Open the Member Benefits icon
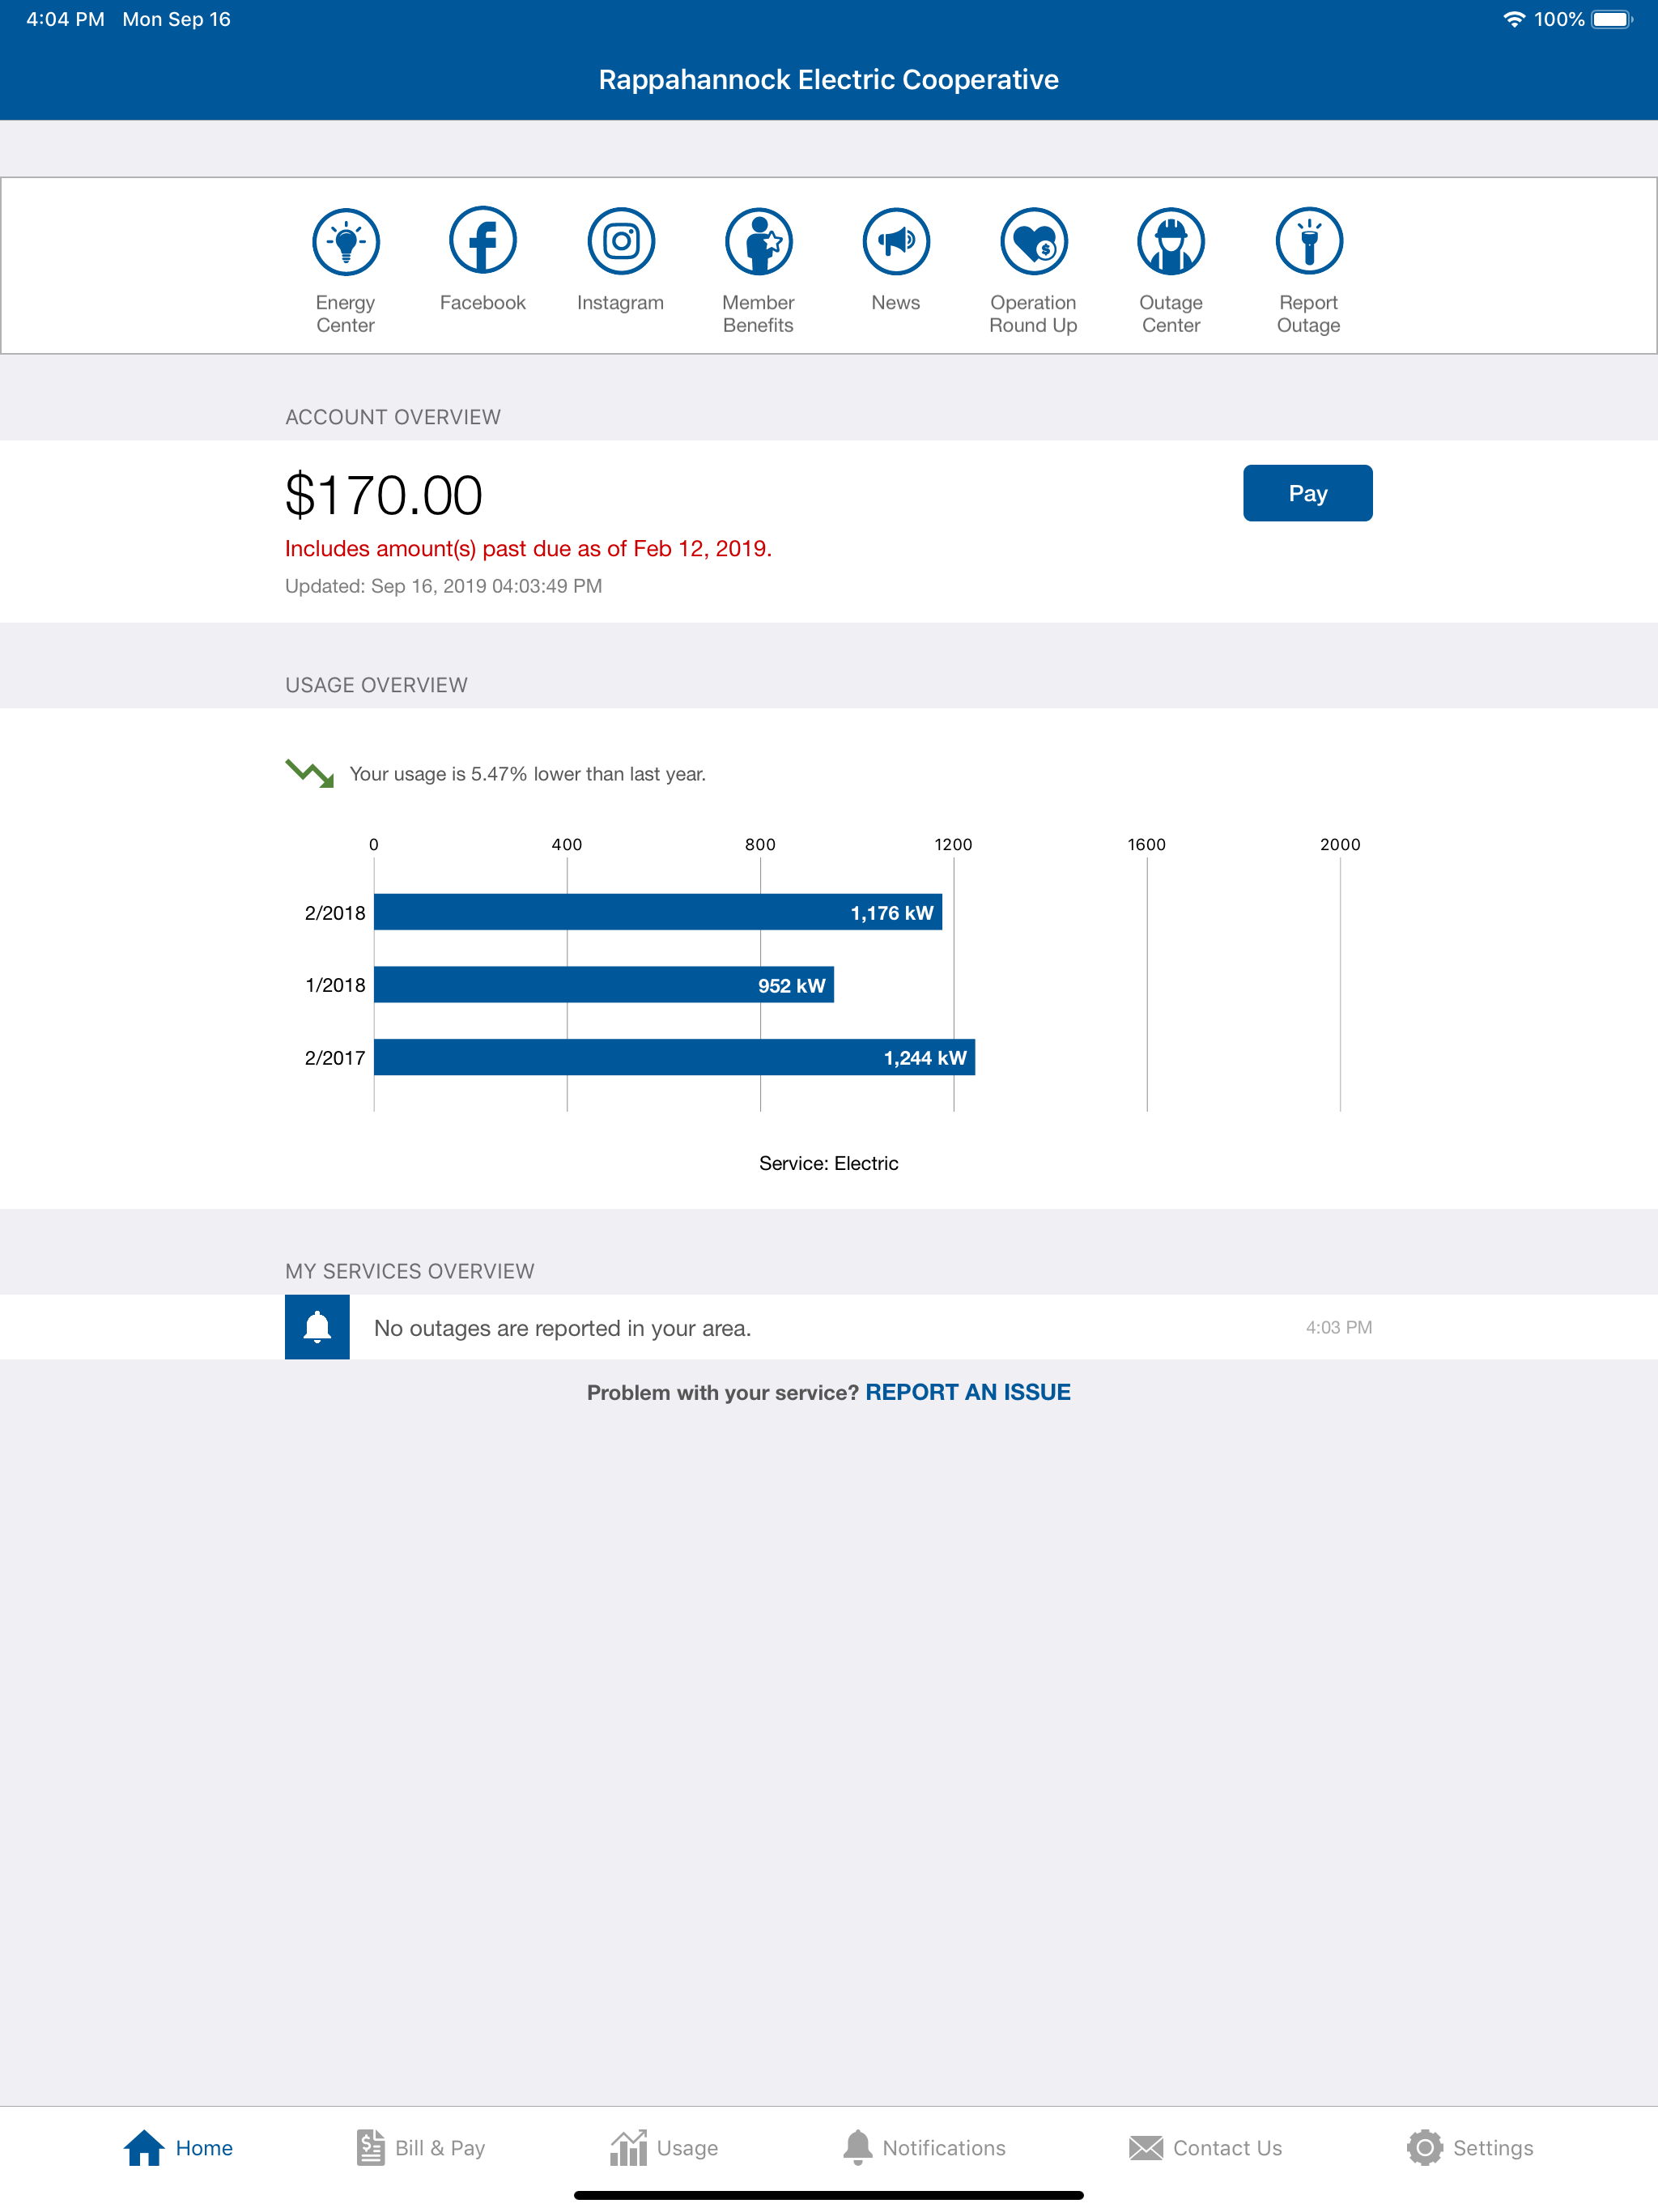 point(758,241)
